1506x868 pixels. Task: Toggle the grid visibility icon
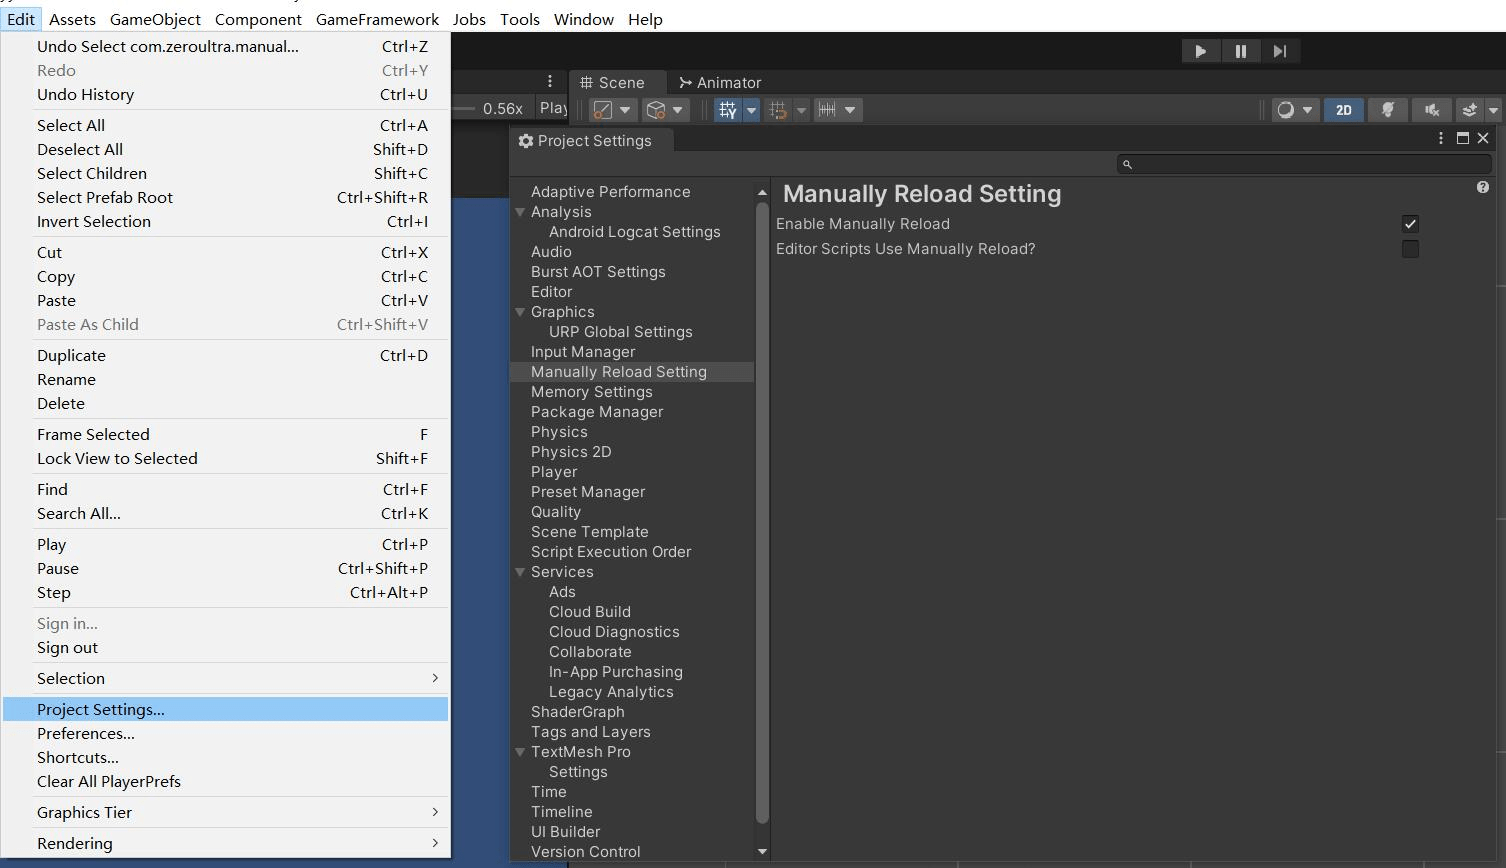click(727, 110)
